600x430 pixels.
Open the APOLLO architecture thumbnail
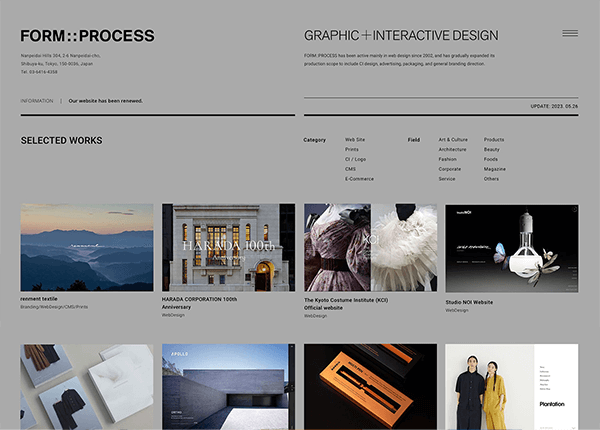tap(228, 386)
